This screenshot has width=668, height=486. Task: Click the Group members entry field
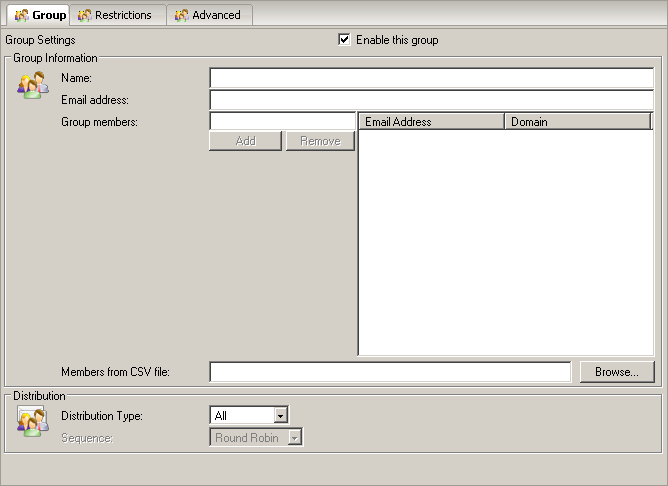pos(282,121)
